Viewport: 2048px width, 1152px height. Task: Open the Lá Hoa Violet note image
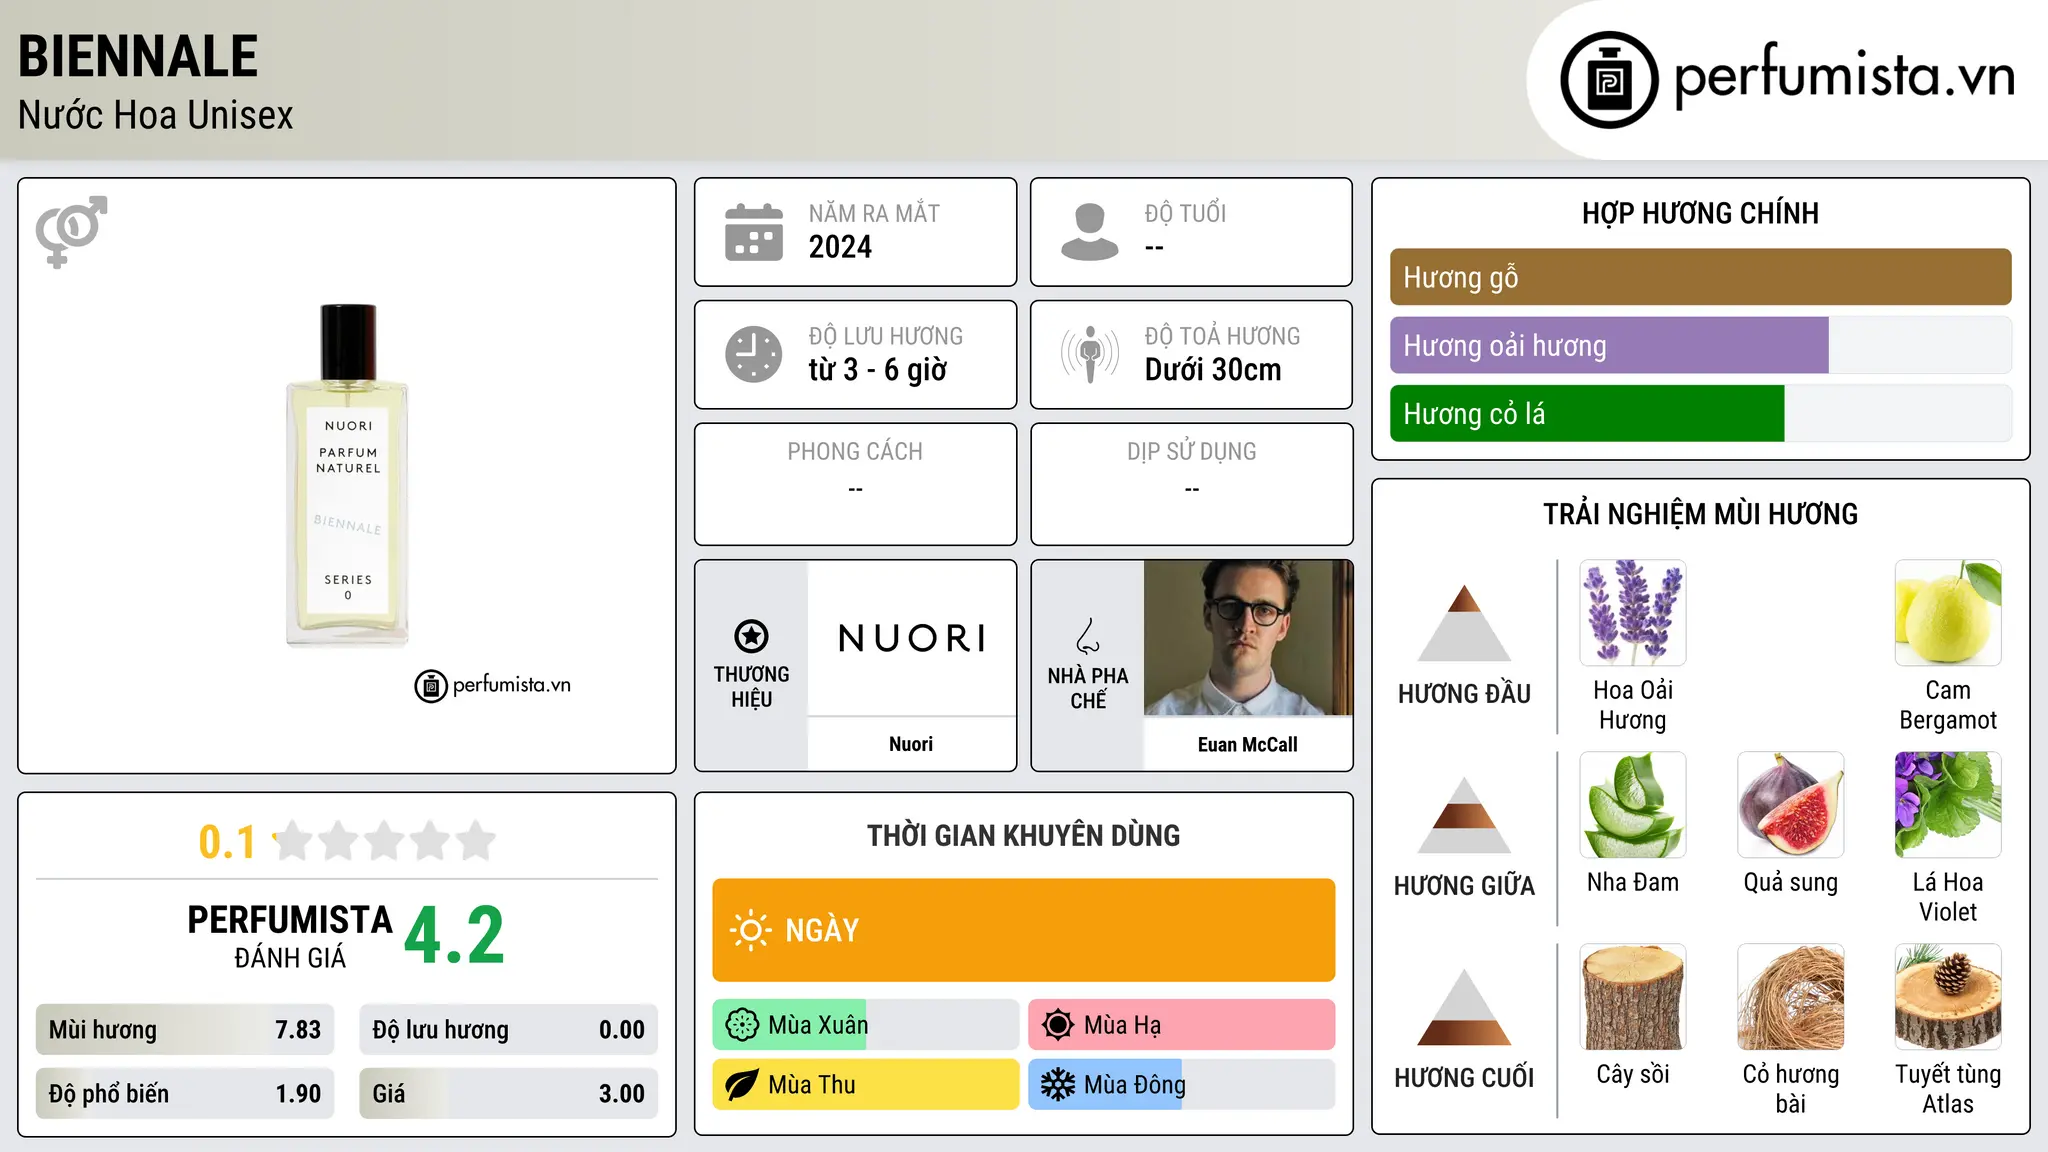tap(1948, 805)
